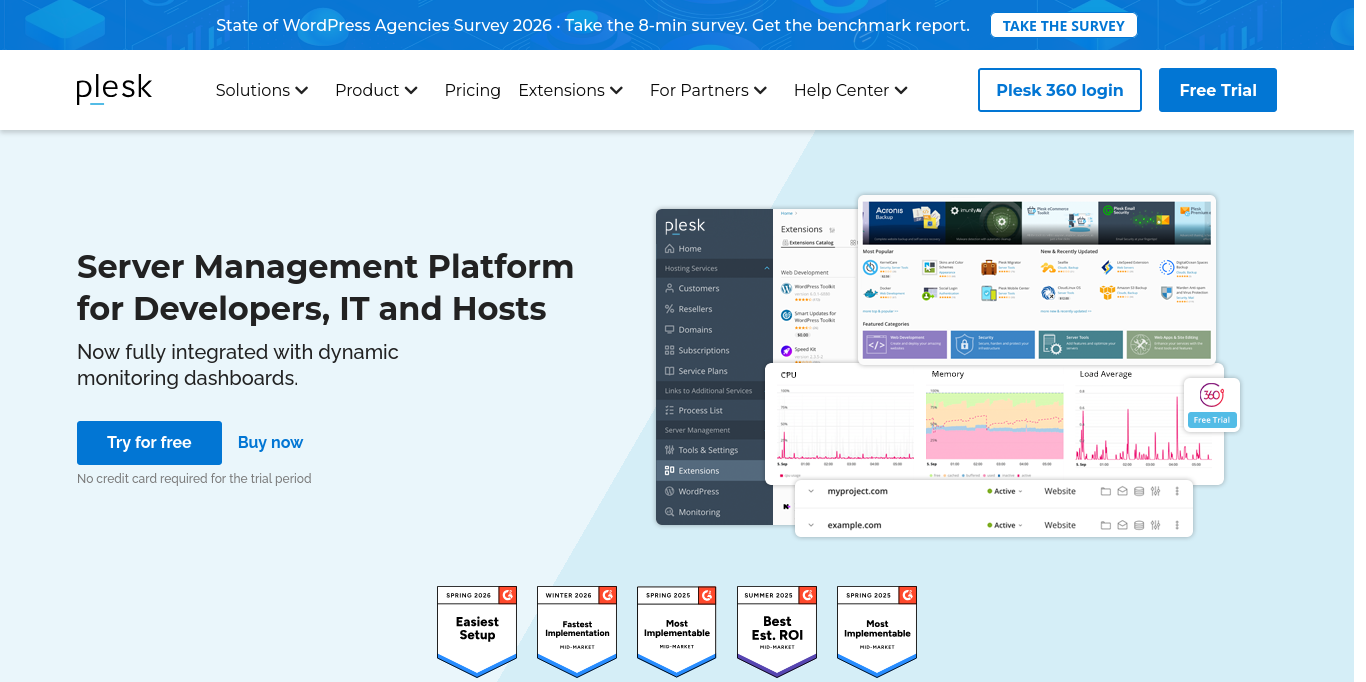
Task: Open the rightmost Most Implementable badge
Action: pos(877,631)
